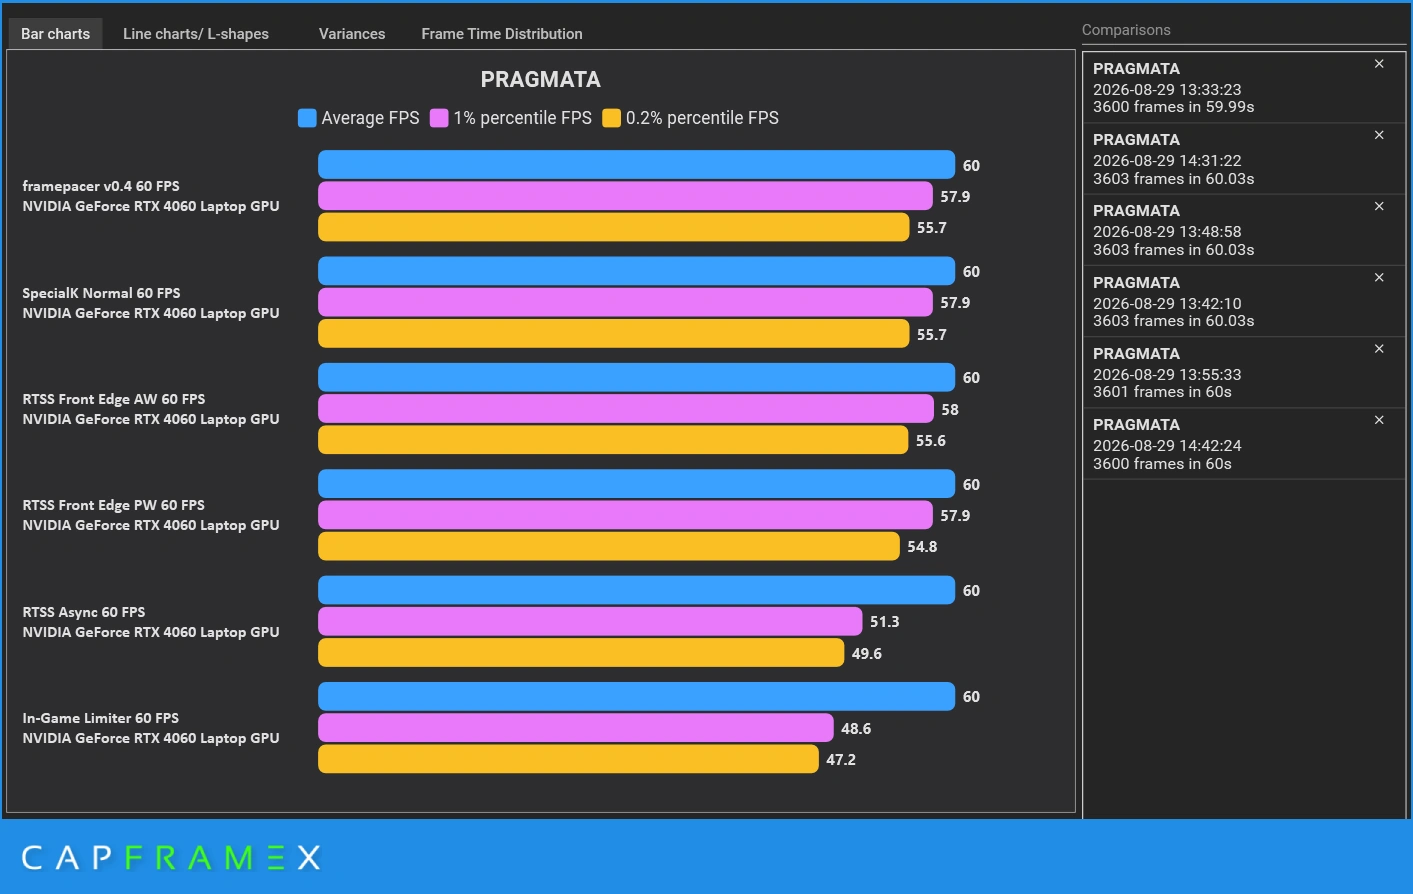
Task: Toggle the 1% percentile FPS legend swatch
Action: (439, 118)
